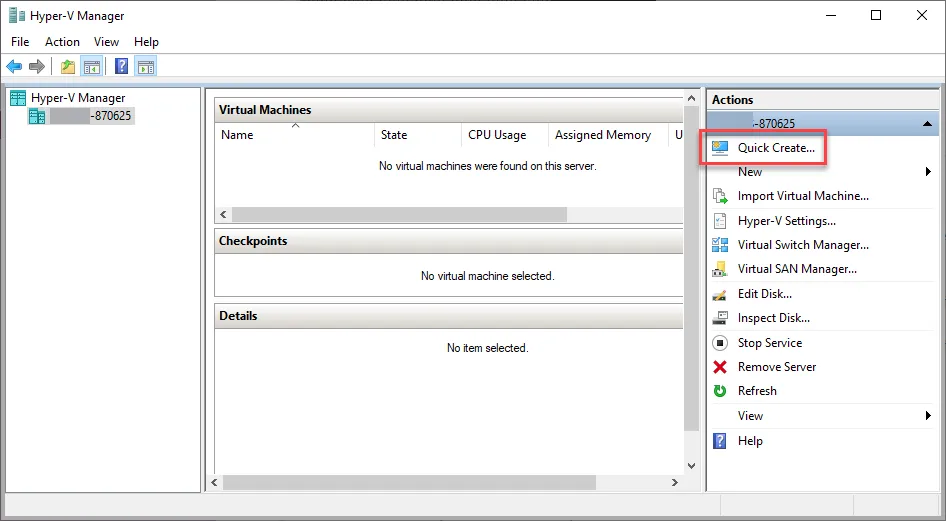Click the Virtual Switch Manager icon
This screenshot has height=521, width=946.
coord(720,245)
